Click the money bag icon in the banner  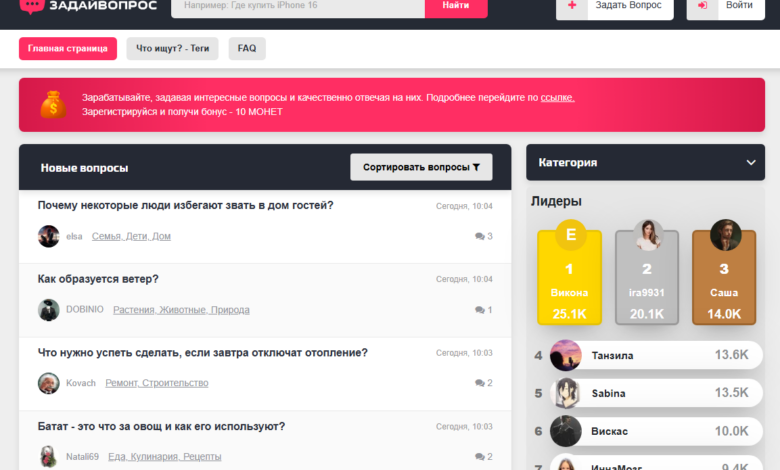point(53,104)
